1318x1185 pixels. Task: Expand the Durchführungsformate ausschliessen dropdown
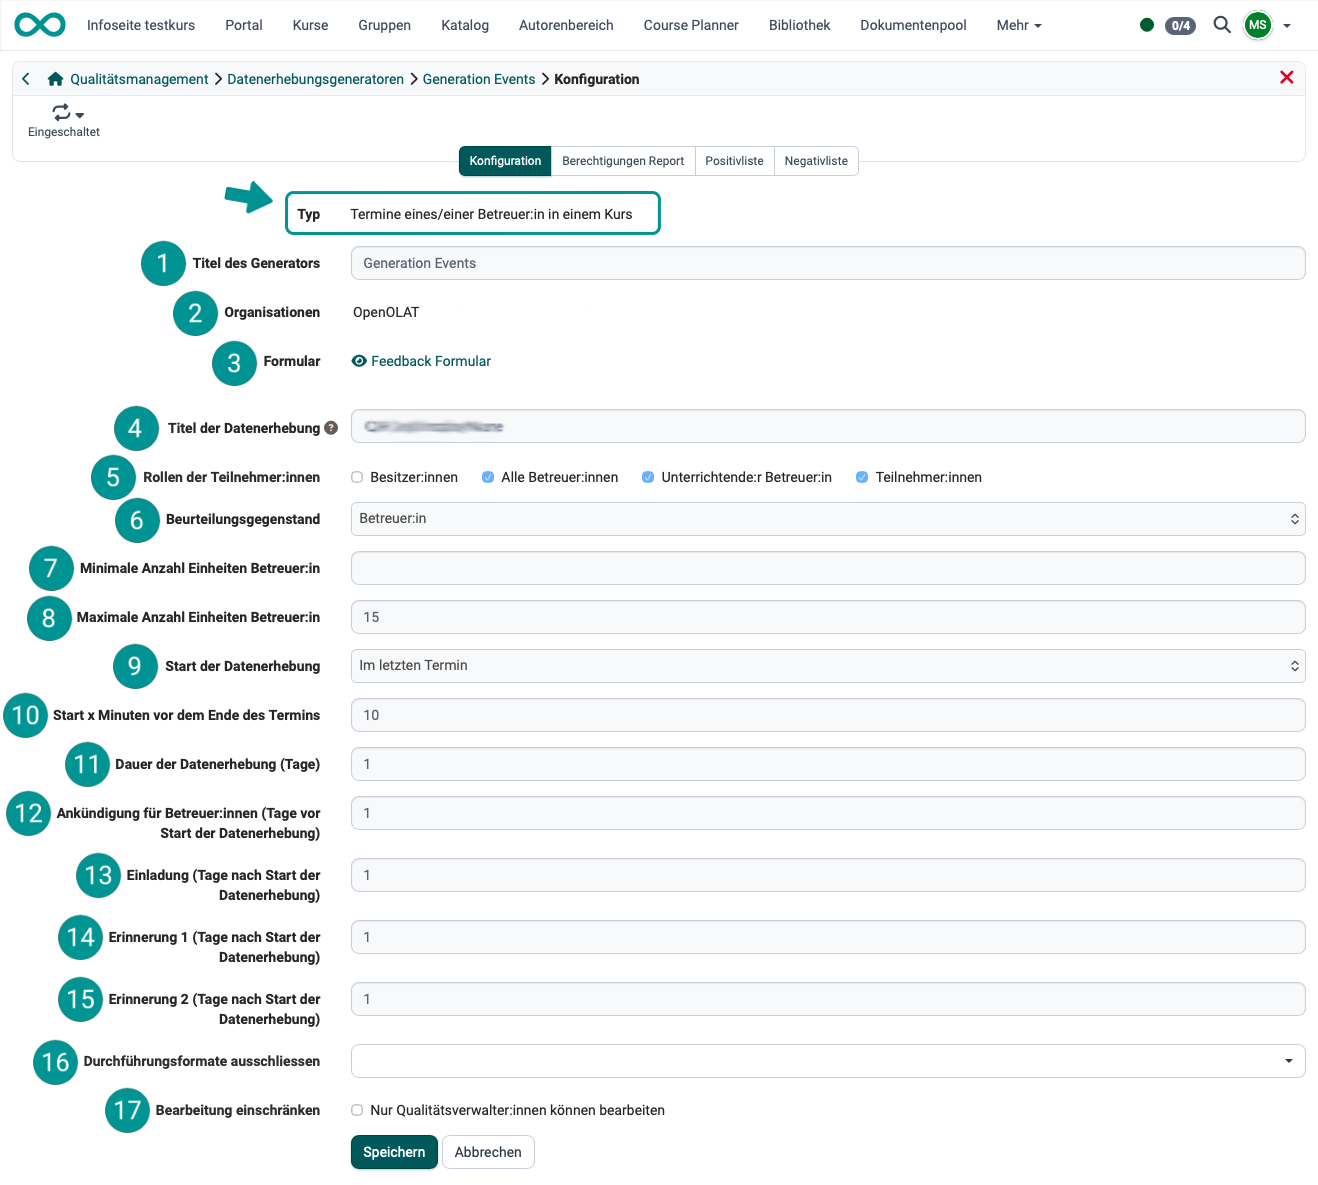1291,1060
